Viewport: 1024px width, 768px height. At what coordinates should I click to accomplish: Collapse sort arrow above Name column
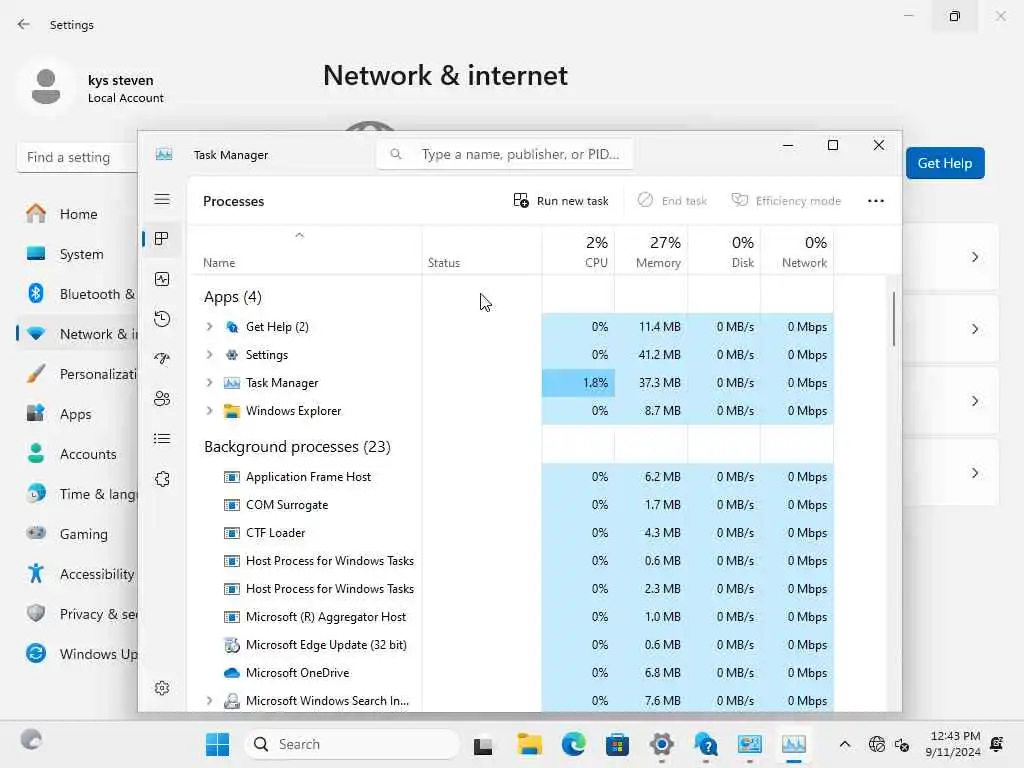pyautogui.click(x=299, y=235)
